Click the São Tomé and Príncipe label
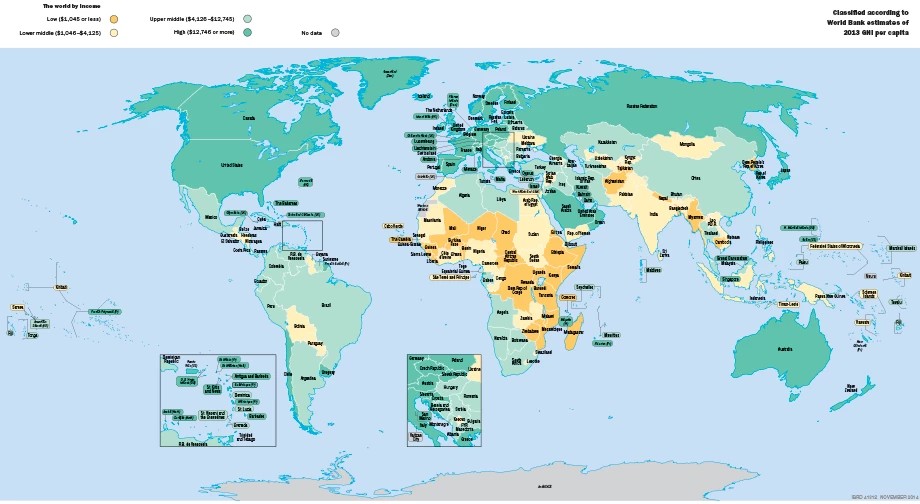The width and height of the screenshot is (920, 504). (x=451, y=277)
